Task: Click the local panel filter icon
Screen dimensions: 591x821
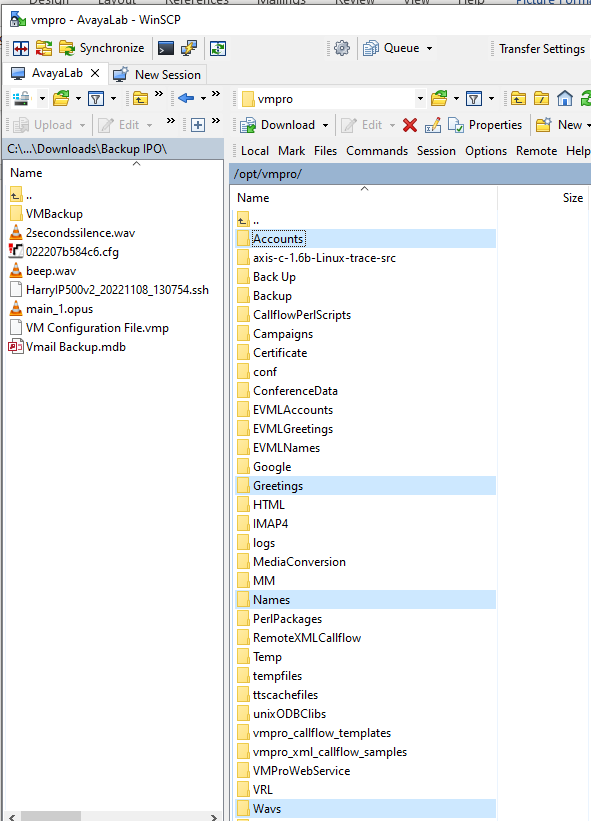Action: coord(96,98)
